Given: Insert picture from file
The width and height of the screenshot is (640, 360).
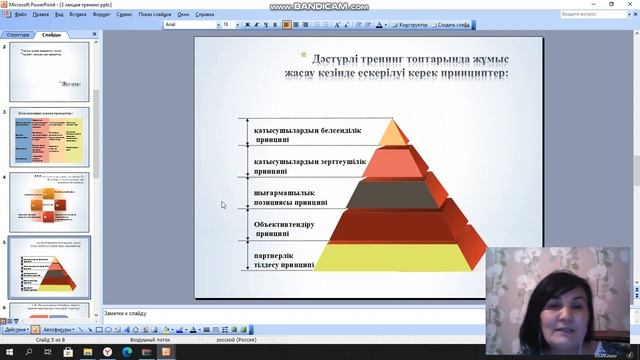Looking at the screenshot, I should click(154, 330).
